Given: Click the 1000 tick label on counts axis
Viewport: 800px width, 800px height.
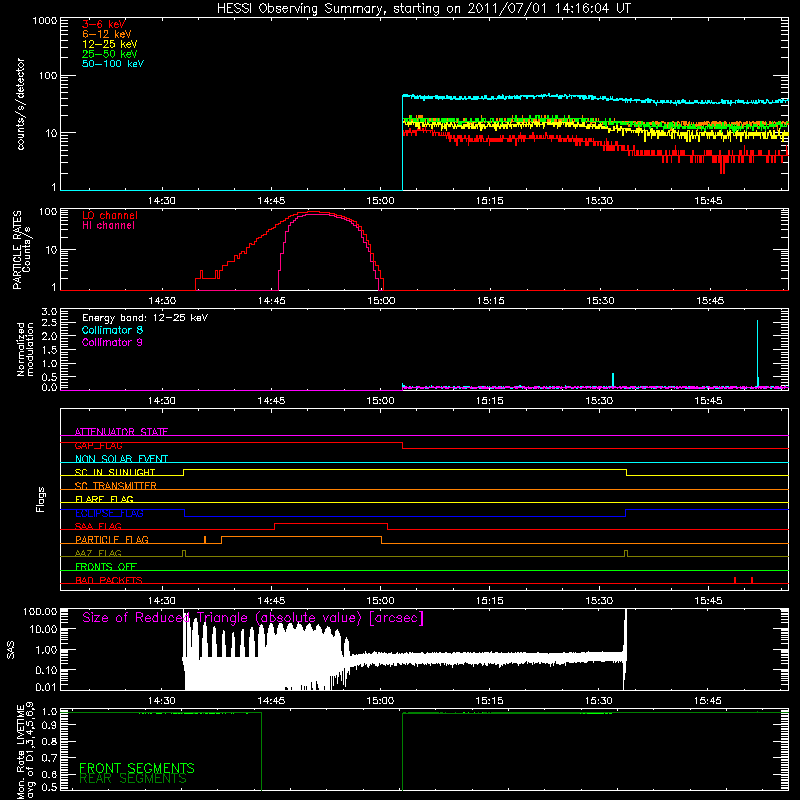Looking at the screenshot, I should tap(44, 21).
